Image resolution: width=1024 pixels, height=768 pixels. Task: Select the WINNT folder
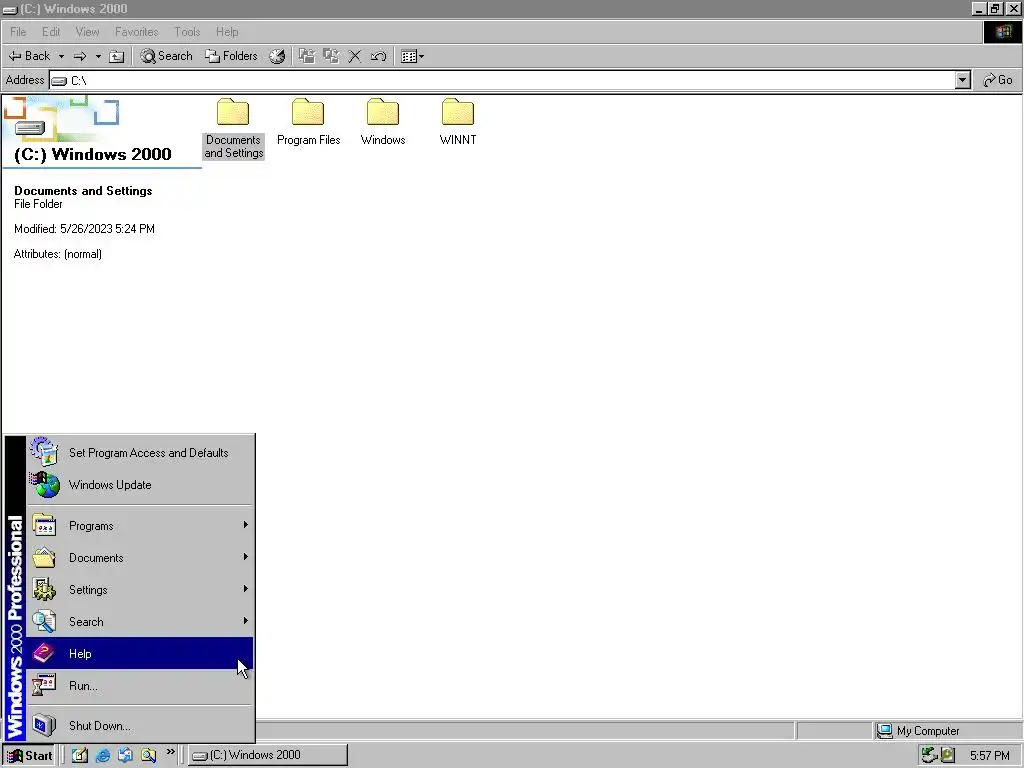tap(458, 123)
